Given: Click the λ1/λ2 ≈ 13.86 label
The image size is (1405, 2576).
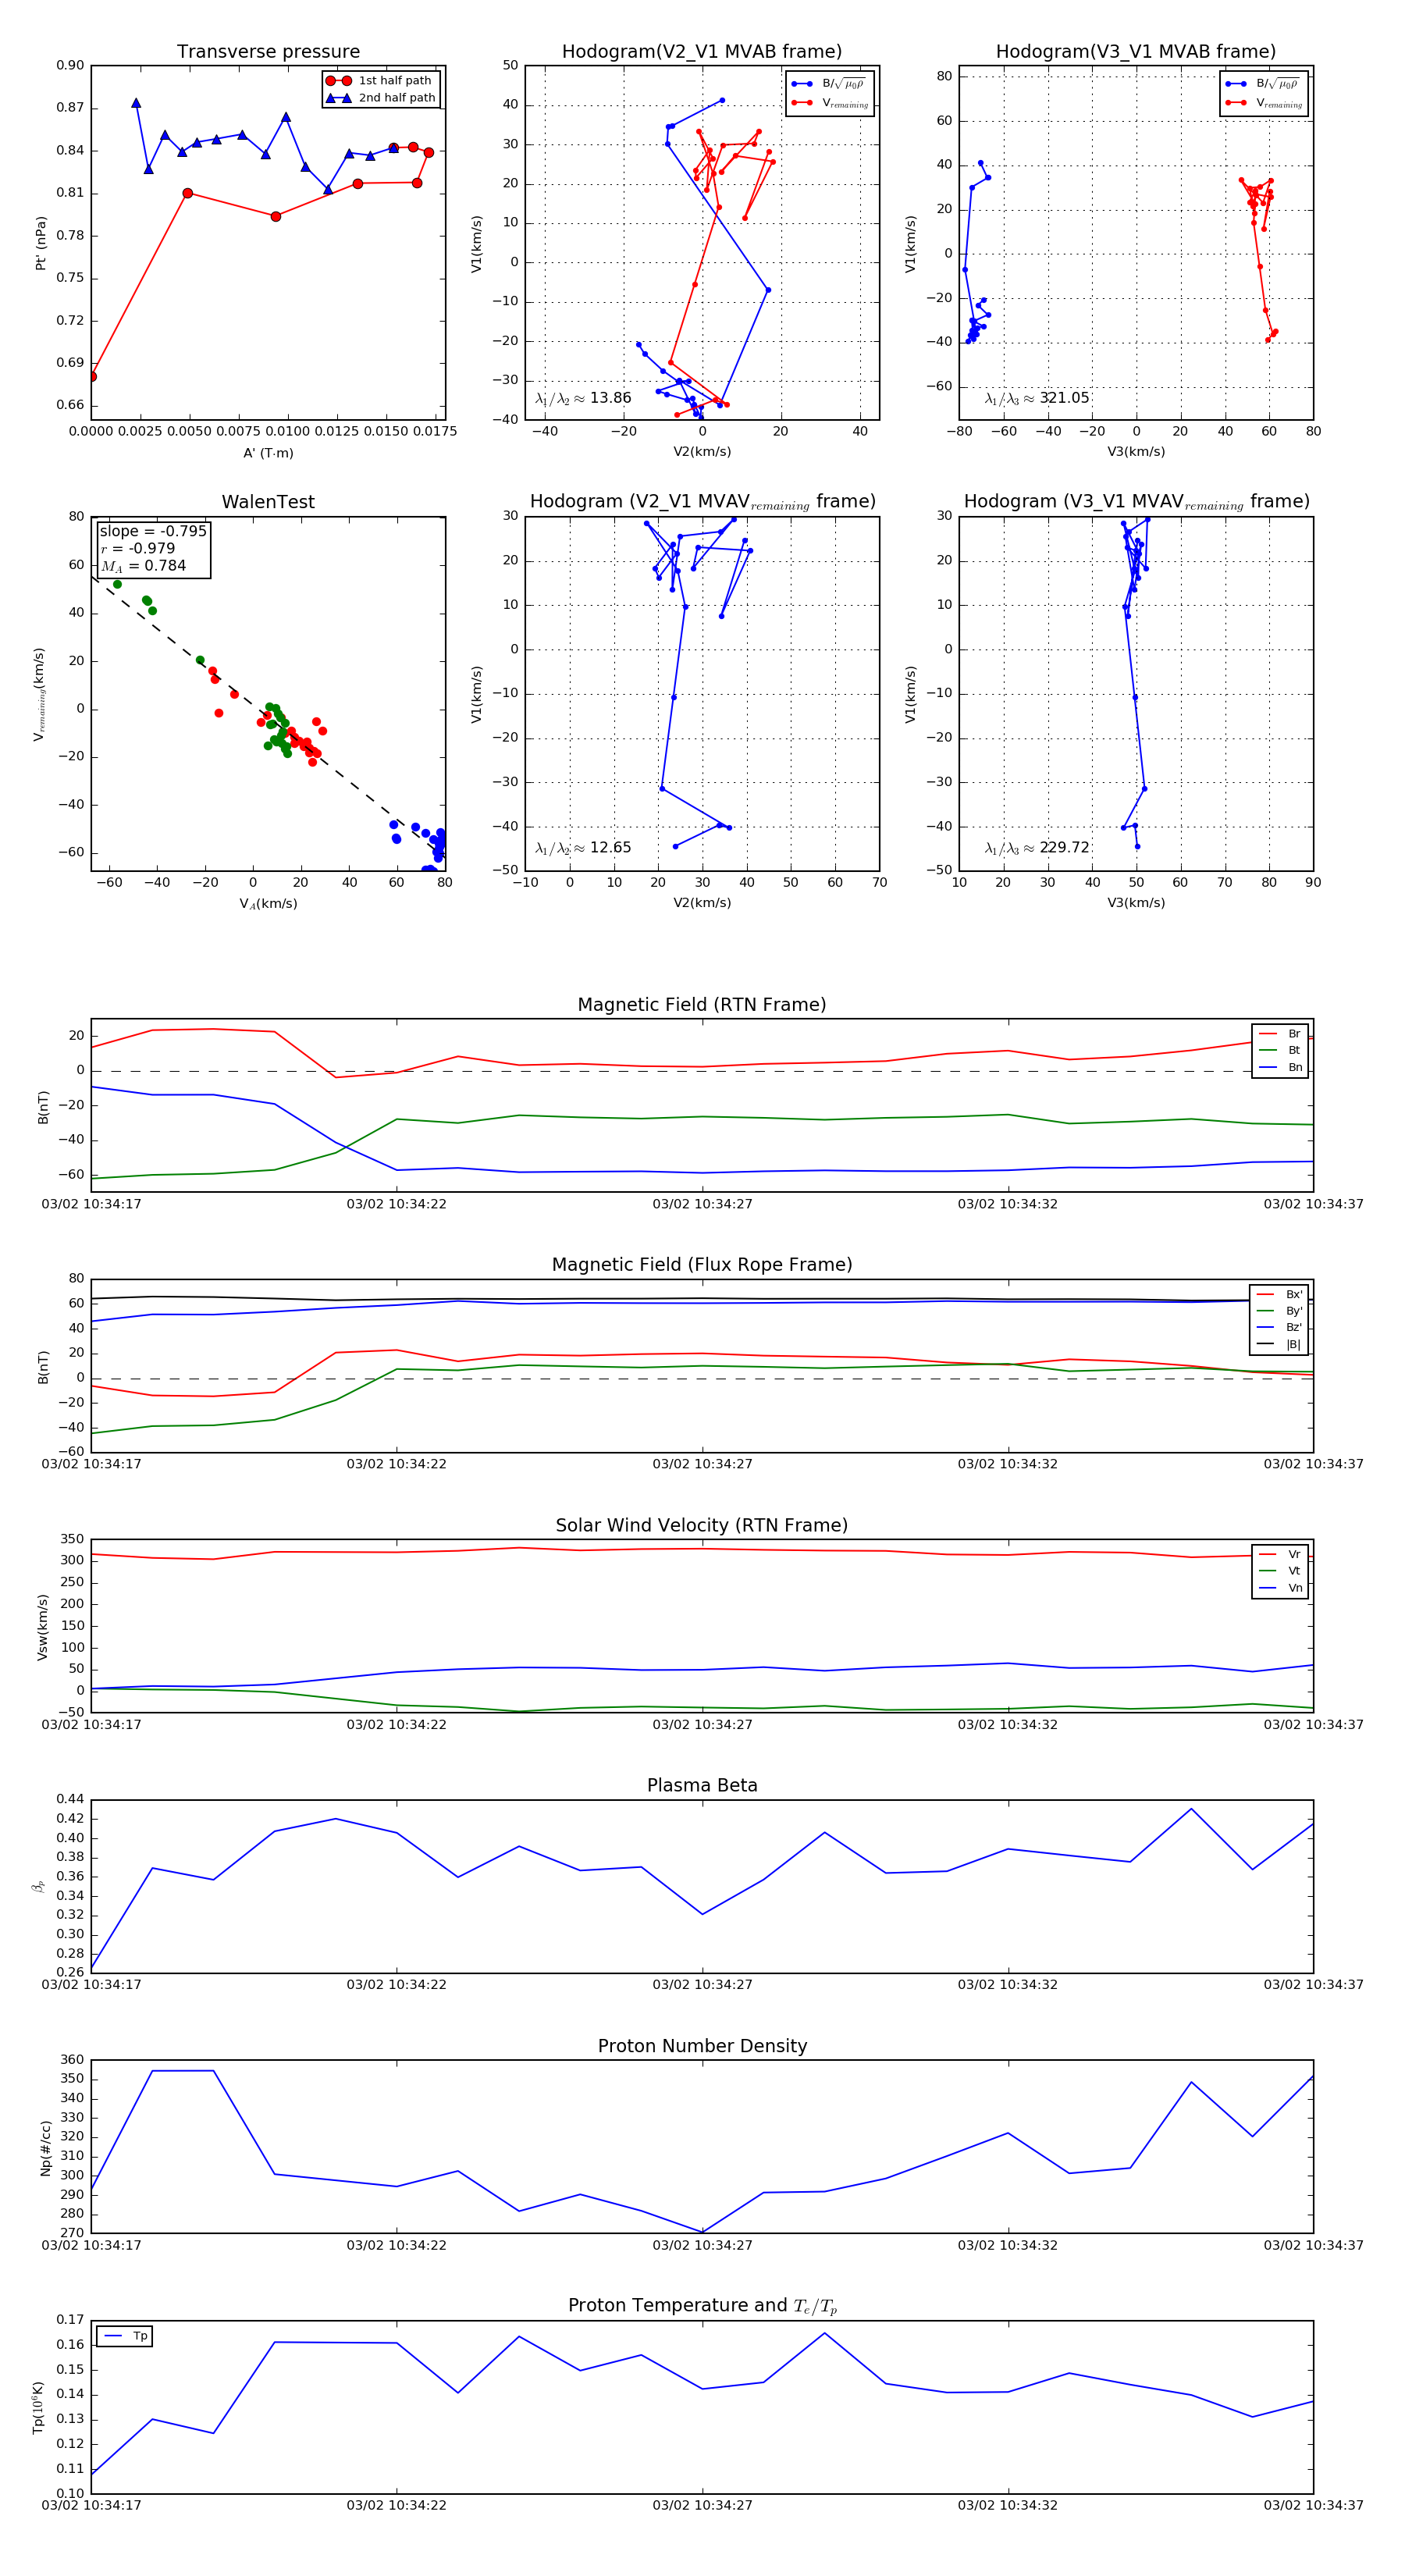Looking at the screenshot, I should [x=583, y=398].
